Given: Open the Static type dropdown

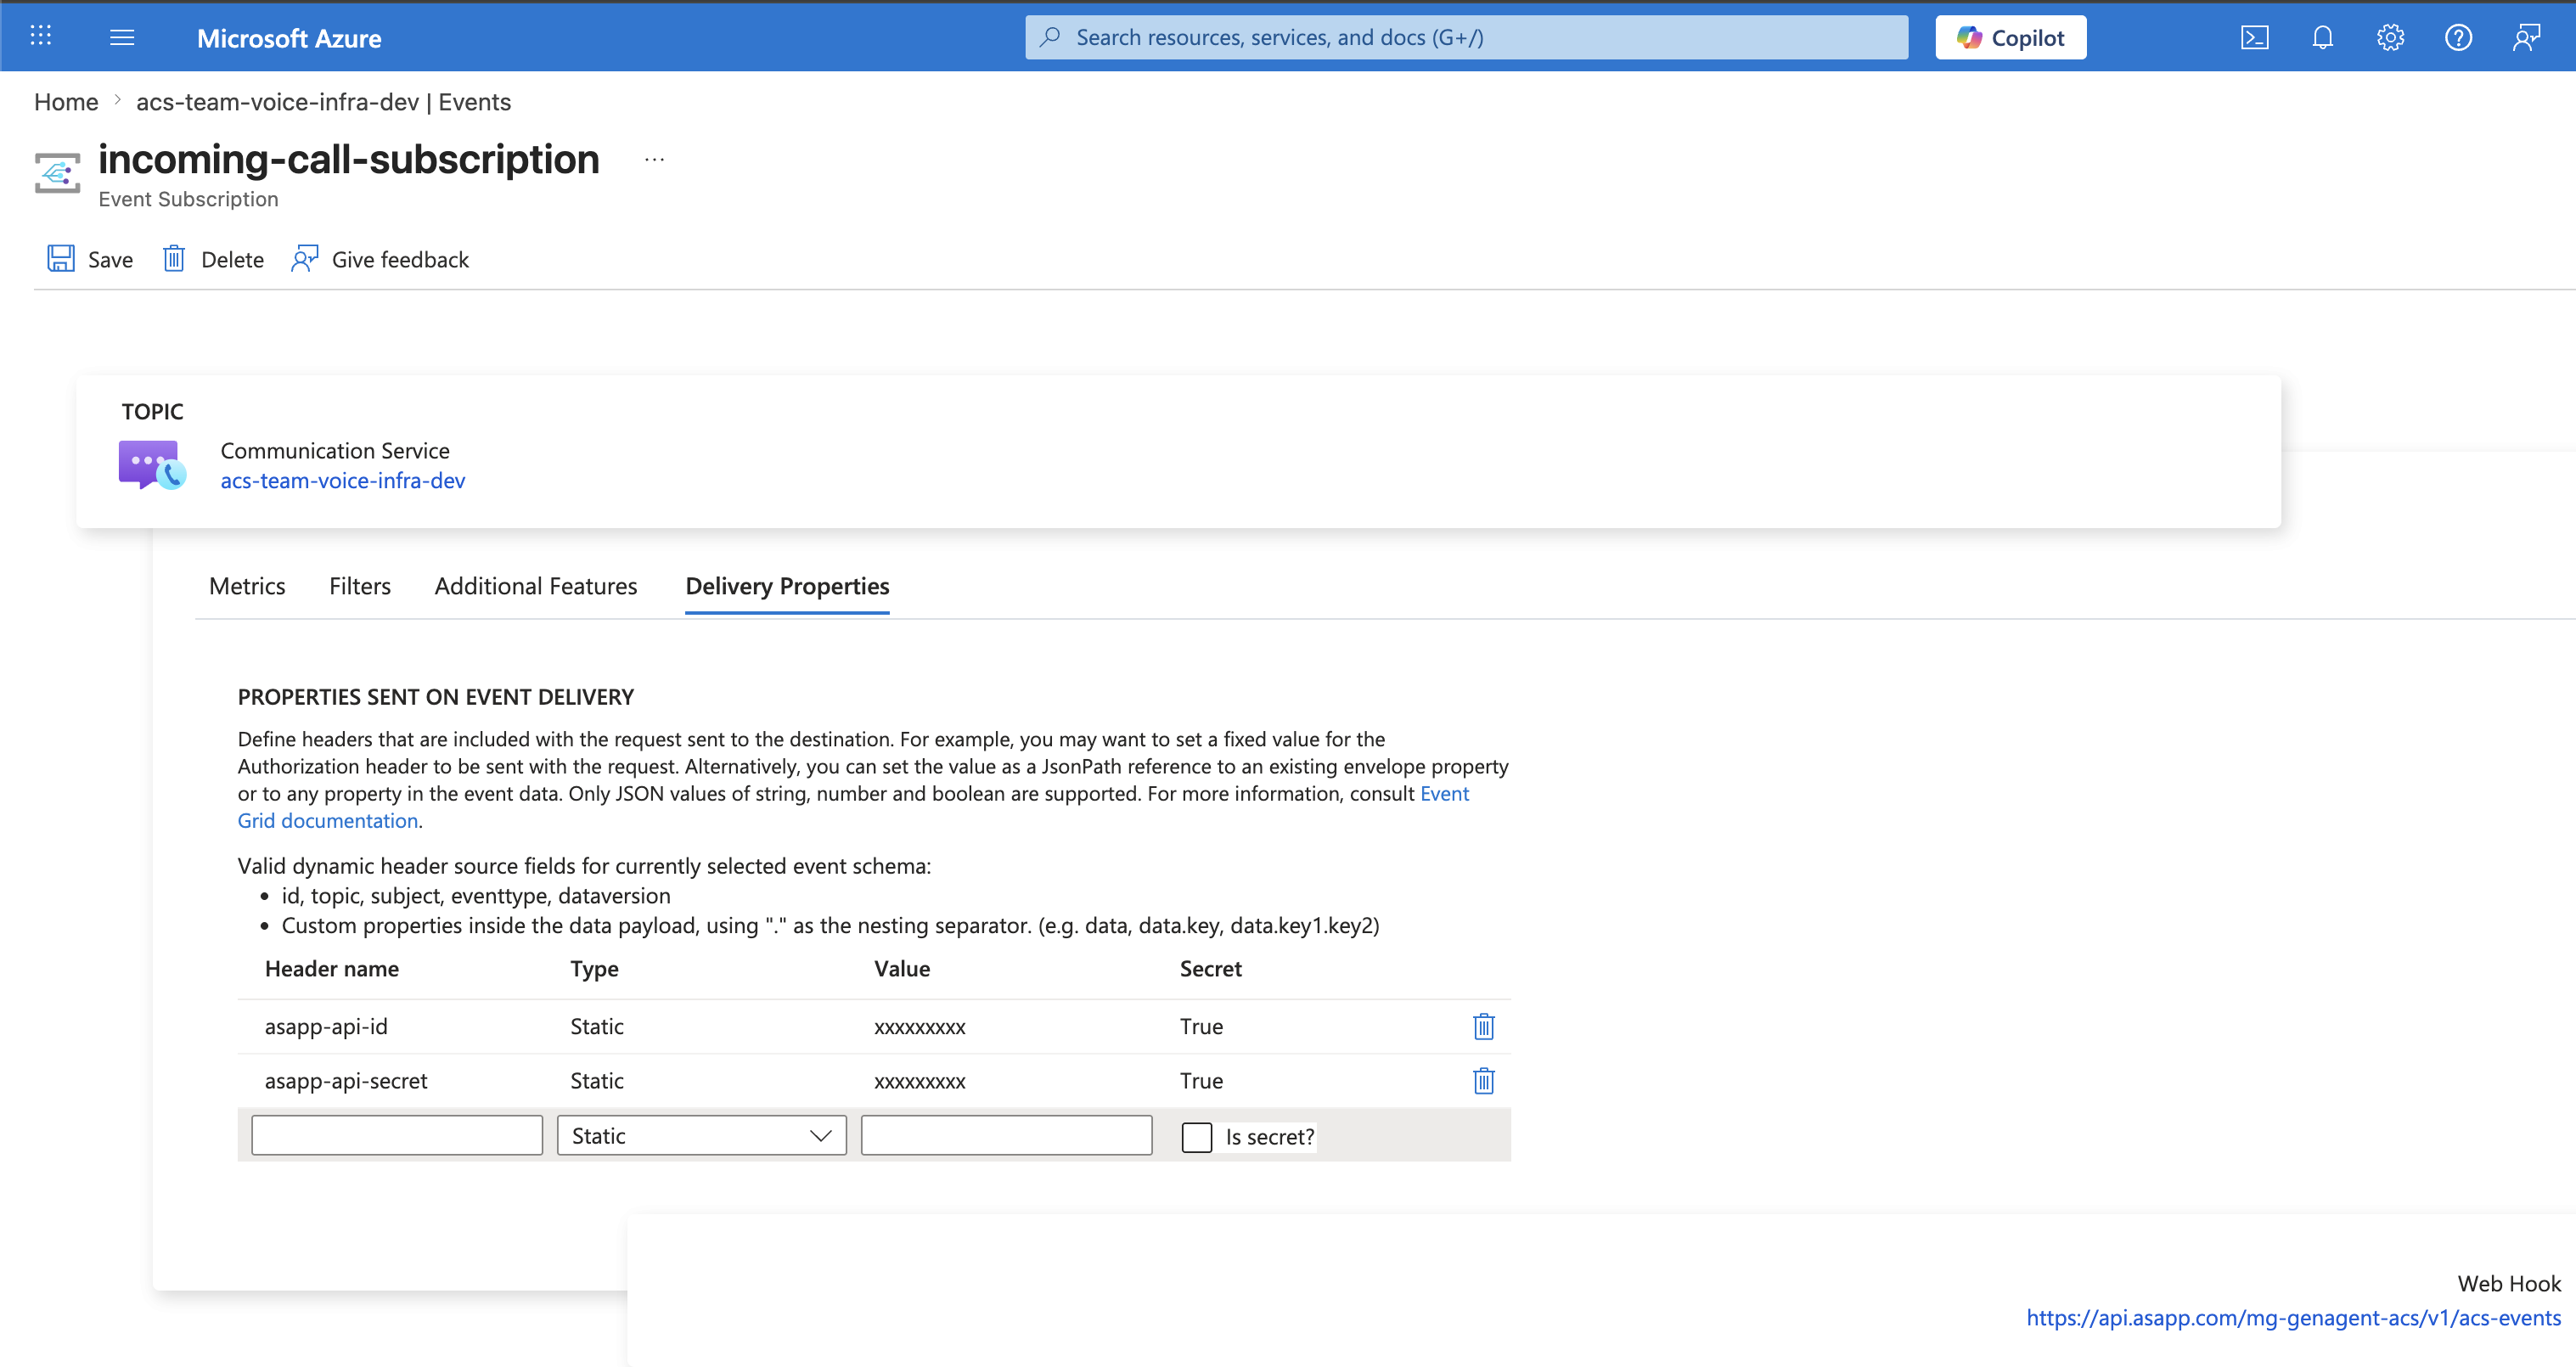Looking at the screenshot, I should (x=702, y=1136).
